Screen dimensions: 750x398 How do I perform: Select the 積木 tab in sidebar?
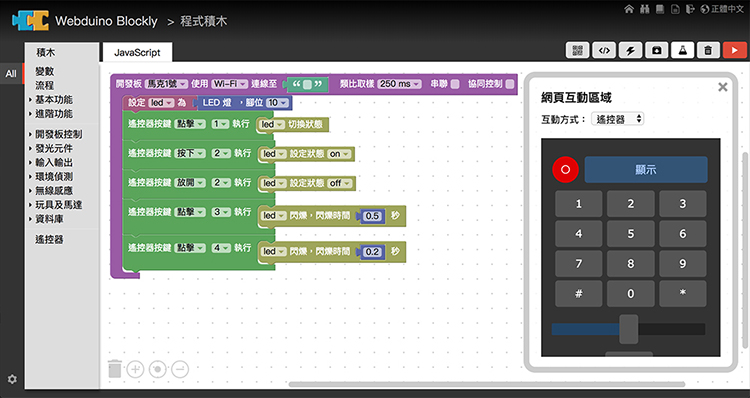pos(46,52)
